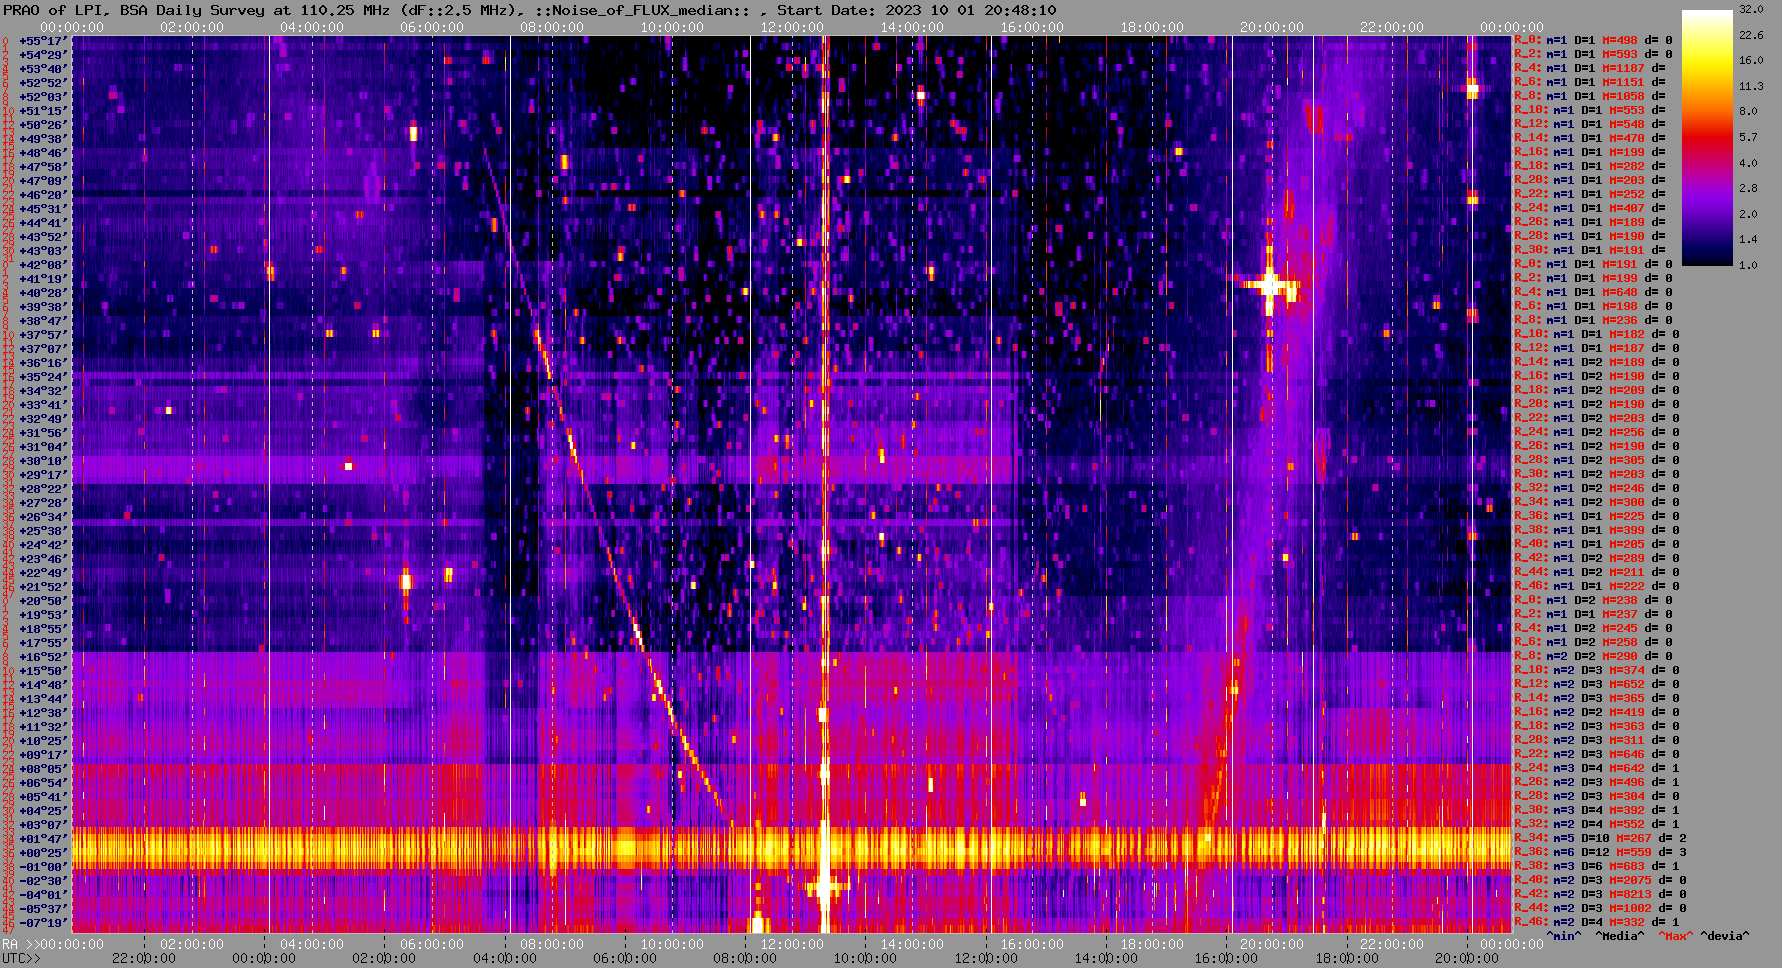Click 18:00:00 on the bottom RA axis
Image resolution: width=1782 pixels, height=968 pixels.
click(x=1152, y=944)
